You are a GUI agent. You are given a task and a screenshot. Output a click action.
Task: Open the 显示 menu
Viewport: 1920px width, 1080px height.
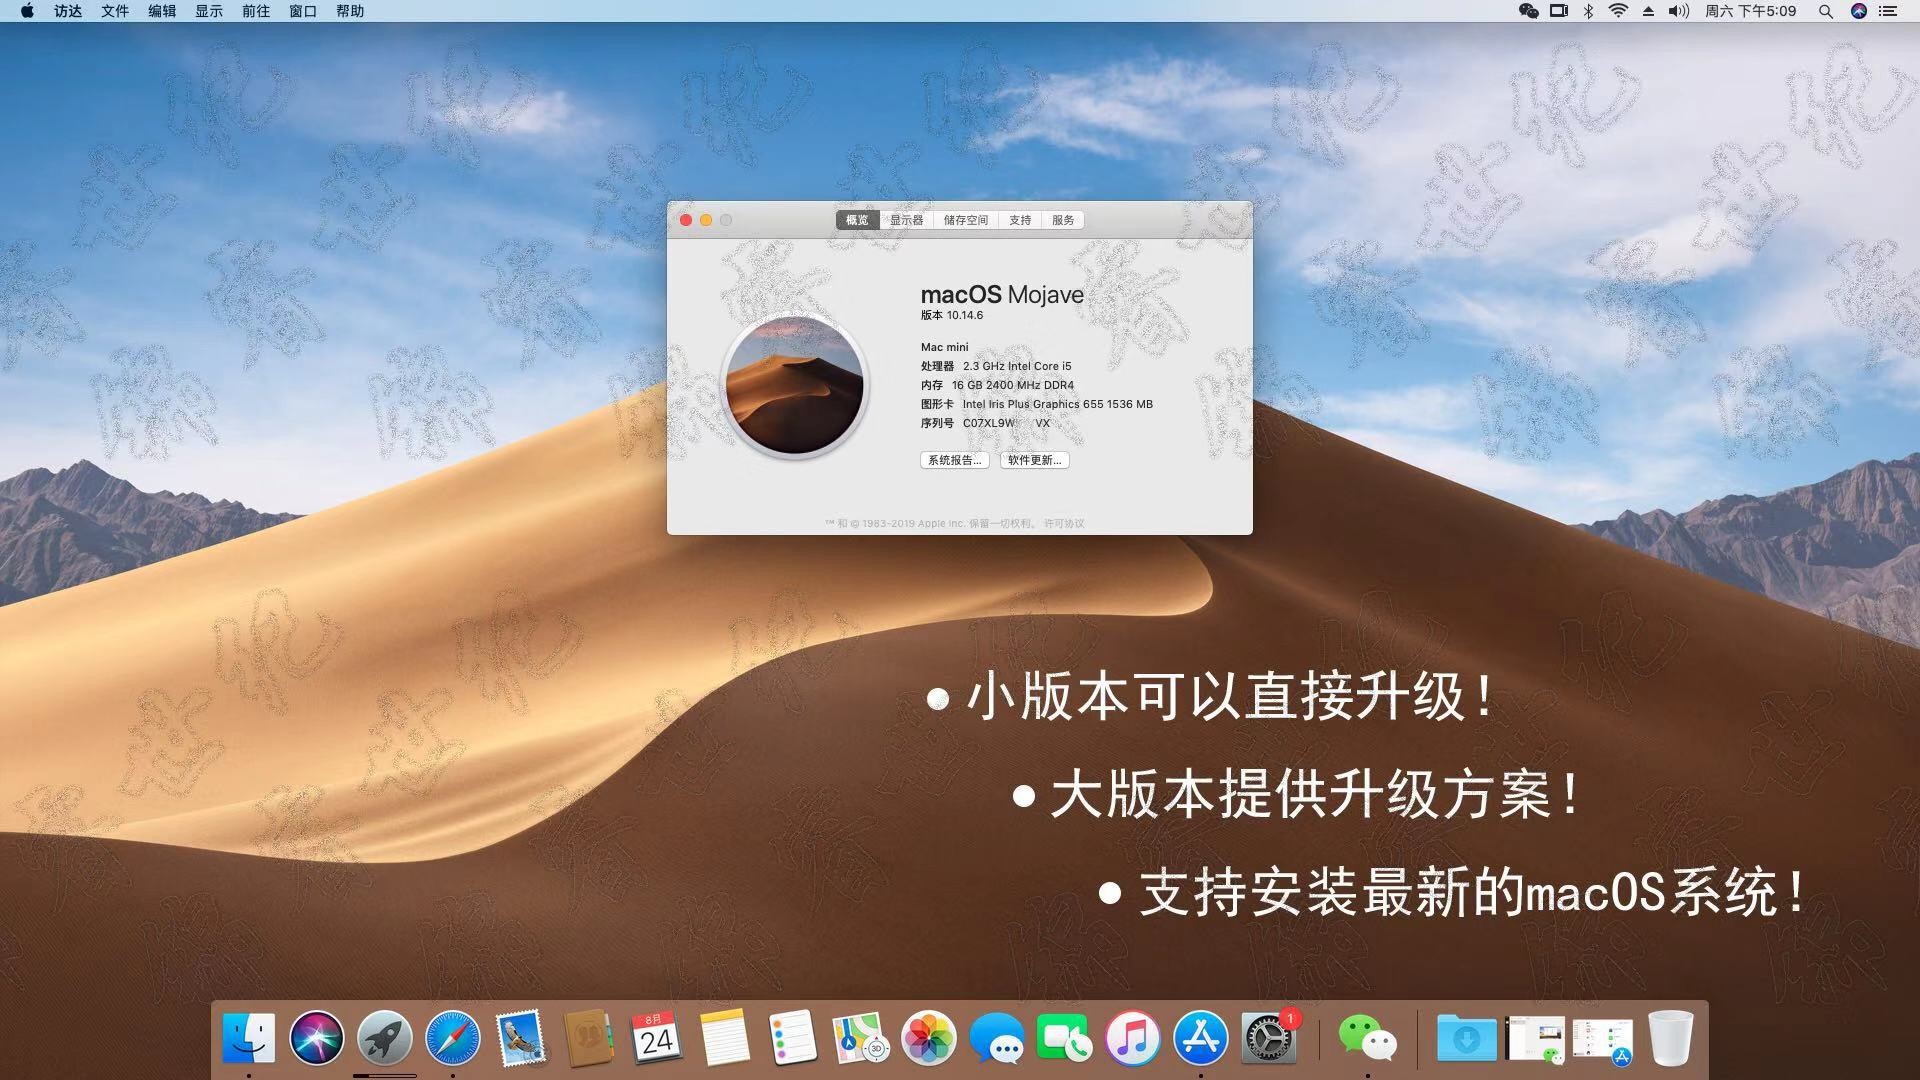click(209, 11)
